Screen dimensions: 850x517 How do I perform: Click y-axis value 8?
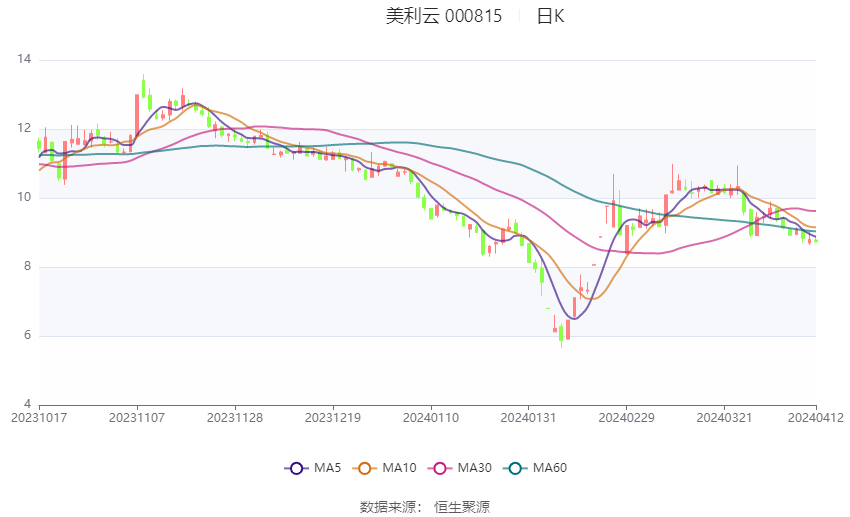(27, 267)
